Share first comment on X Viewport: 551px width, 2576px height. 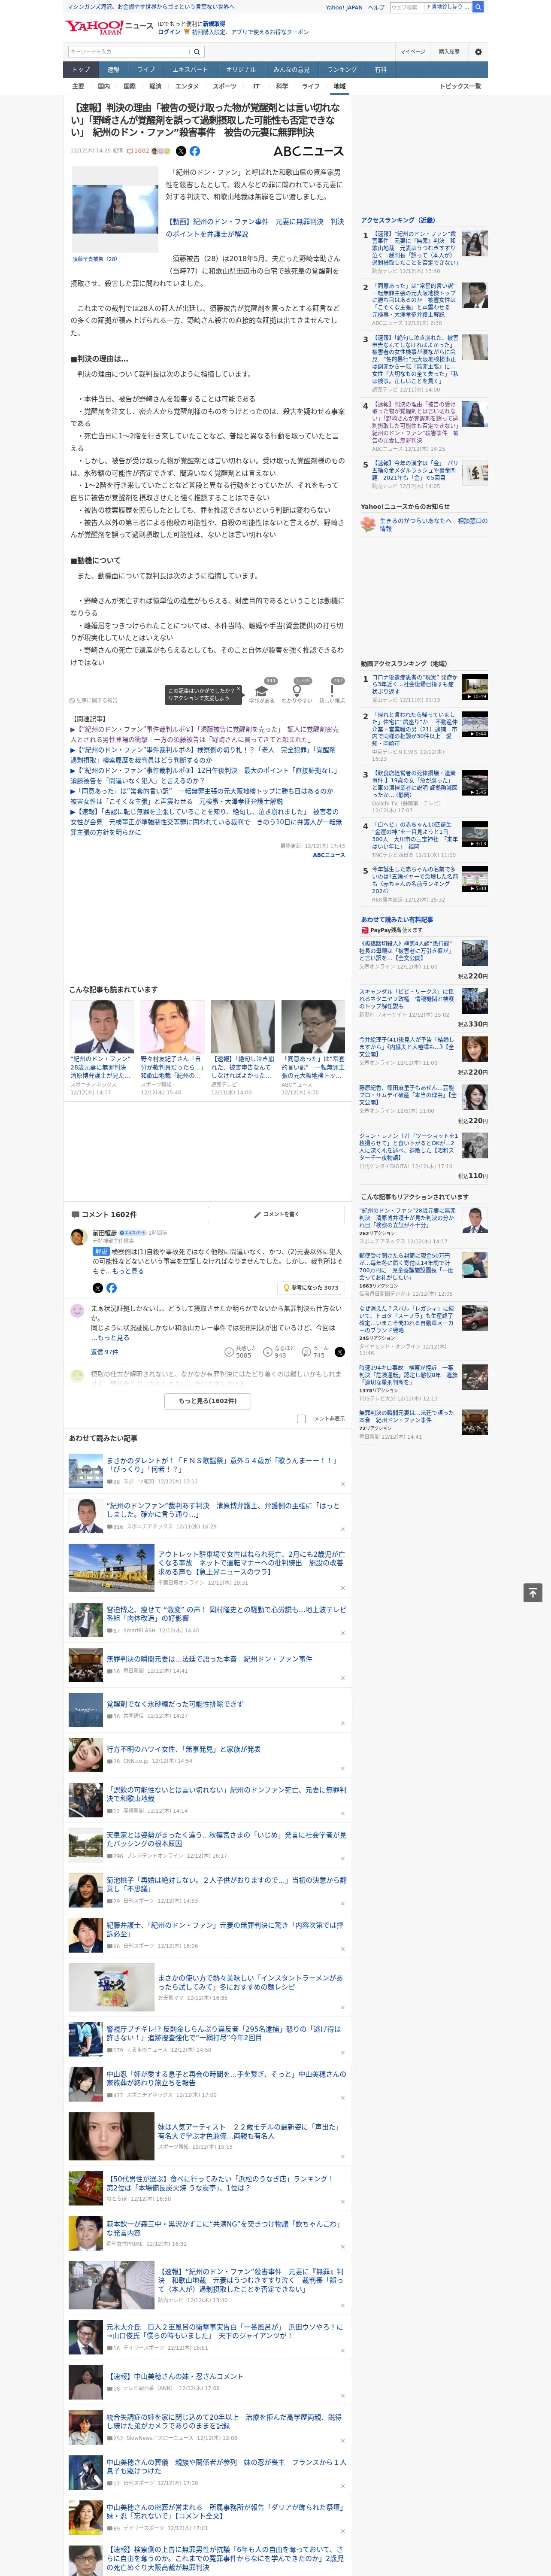coord(97,1287)
